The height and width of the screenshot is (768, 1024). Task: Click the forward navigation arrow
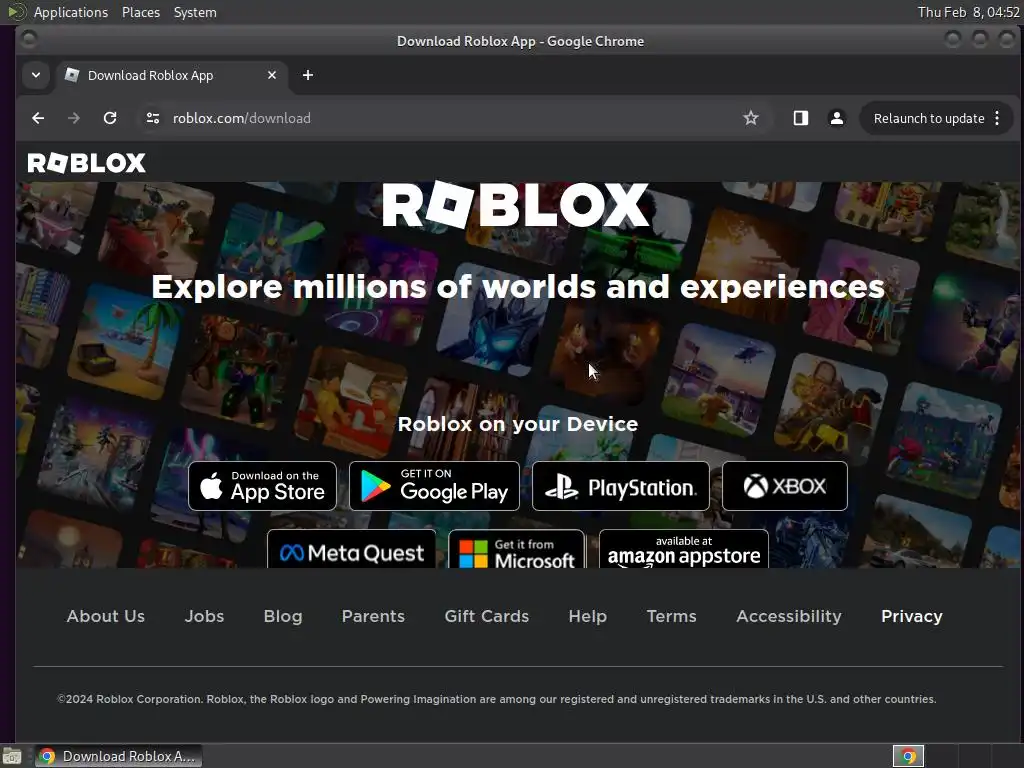[74, 118]
